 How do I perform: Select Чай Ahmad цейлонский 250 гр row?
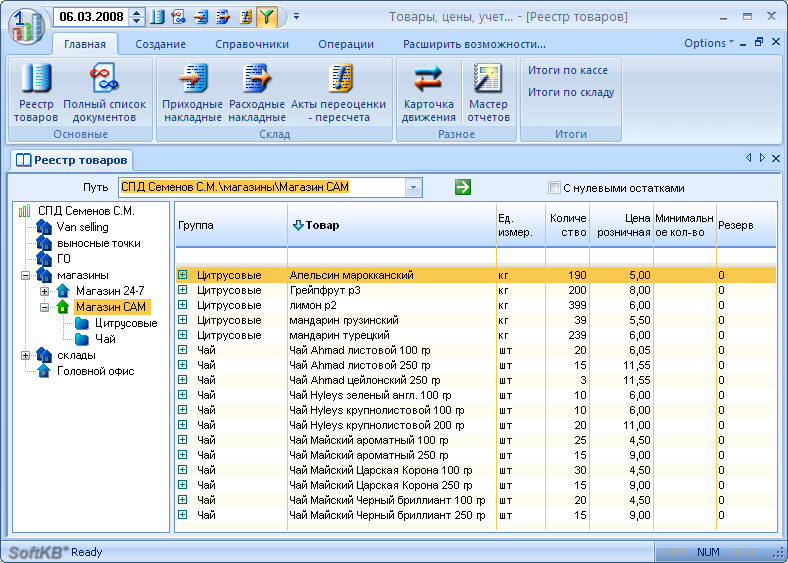[475, 380]
